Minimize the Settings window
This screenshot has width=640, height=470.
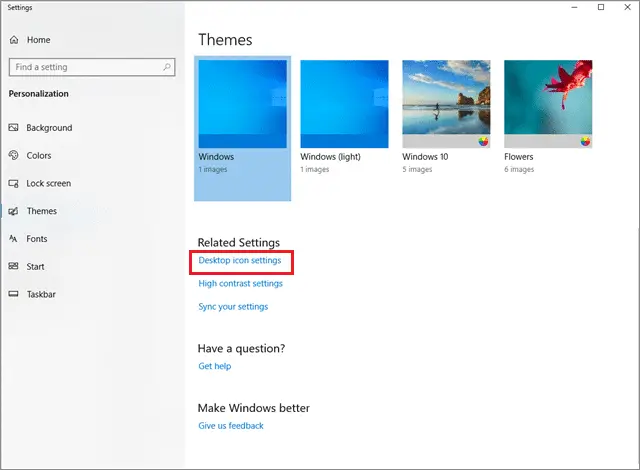(x=574, y=7)
